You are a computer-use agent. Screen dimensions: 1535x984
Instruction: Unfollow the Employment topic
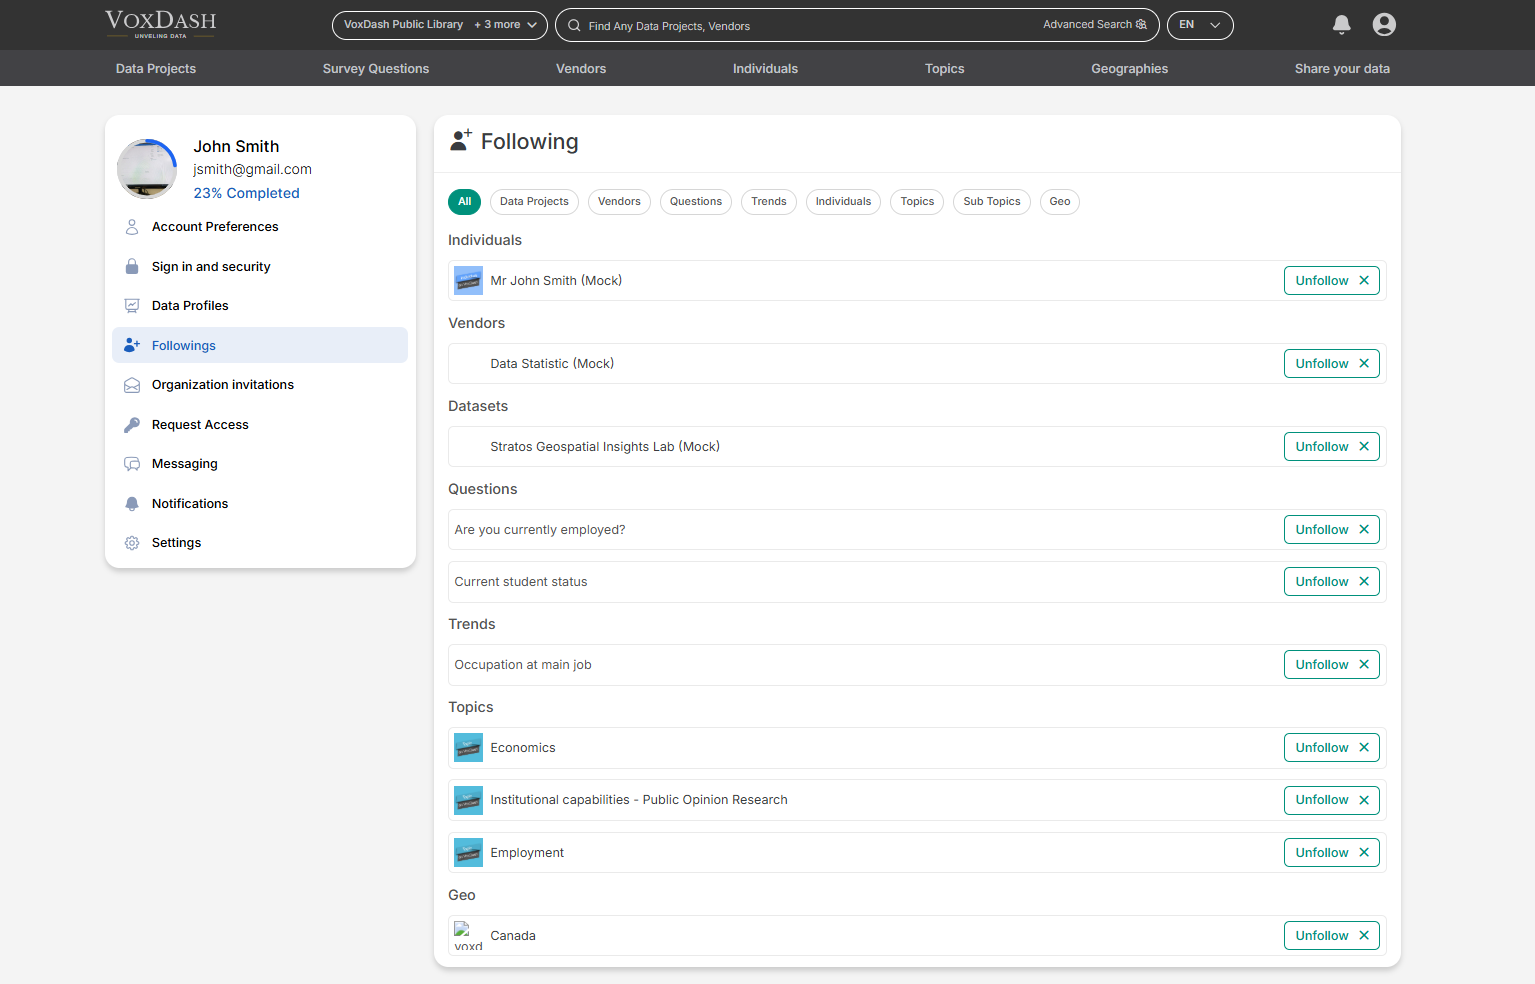[1332, 853]
